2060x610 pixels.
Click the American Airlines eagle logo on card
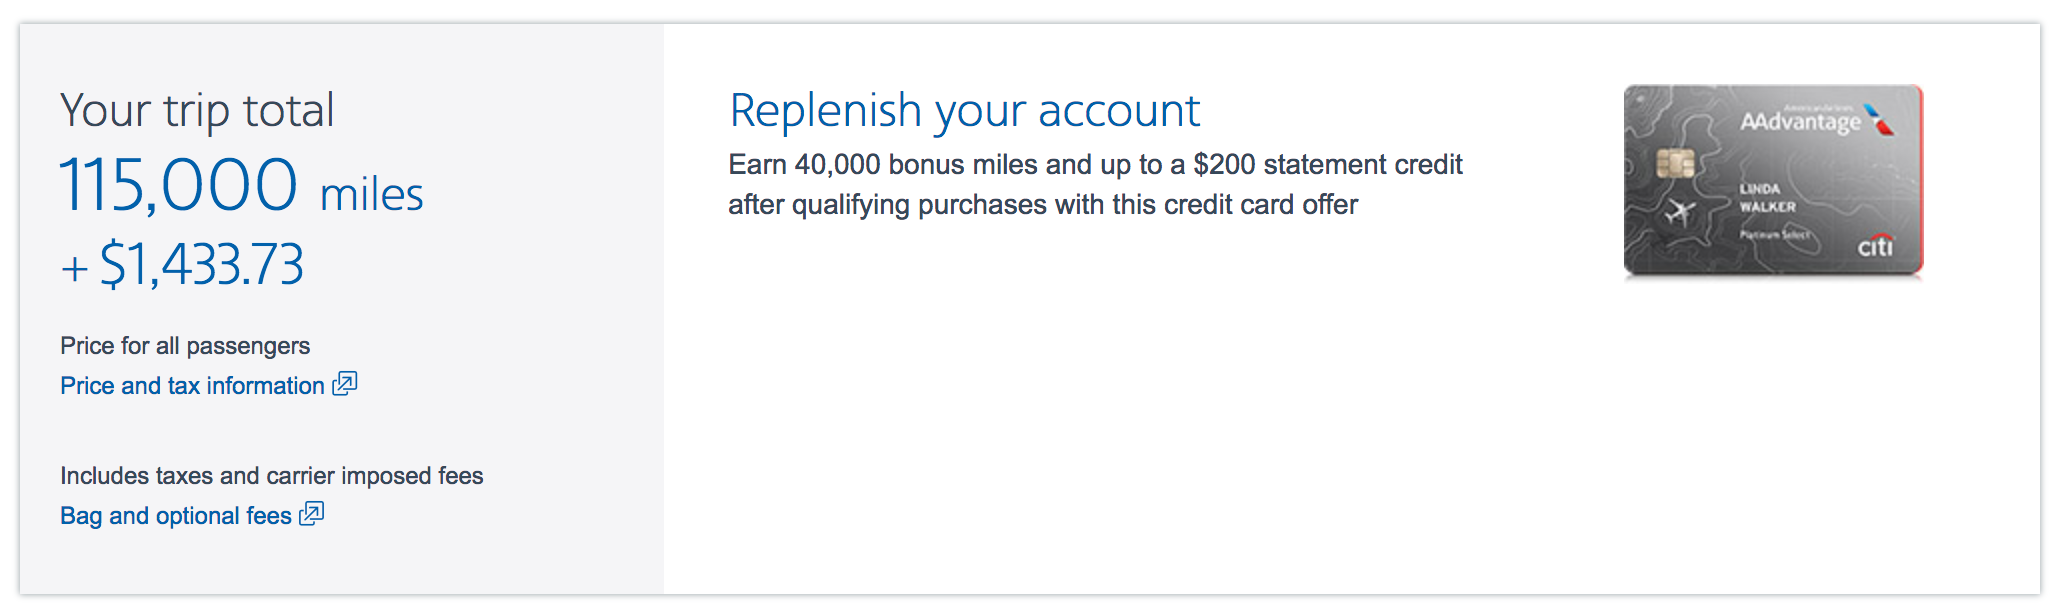[1880, 120]
